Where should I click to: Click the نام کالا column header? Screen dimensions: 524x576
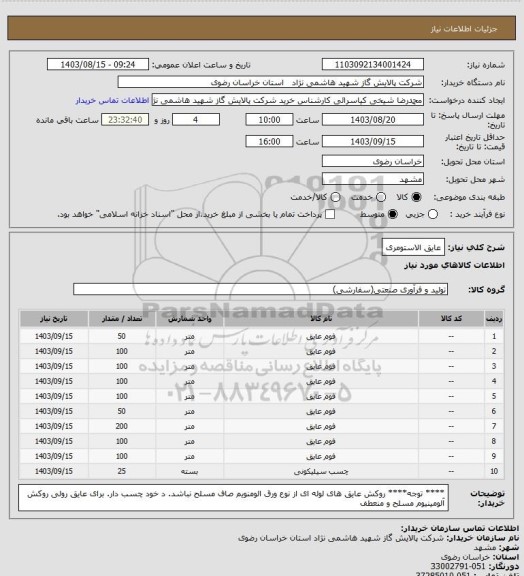321,319
